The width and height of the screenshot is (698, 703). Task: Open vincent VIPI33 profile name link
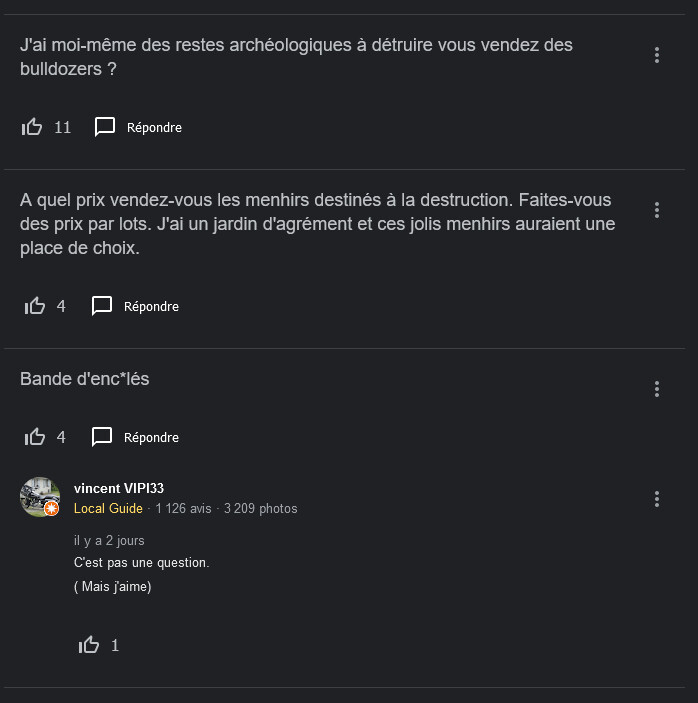[119, 488]
